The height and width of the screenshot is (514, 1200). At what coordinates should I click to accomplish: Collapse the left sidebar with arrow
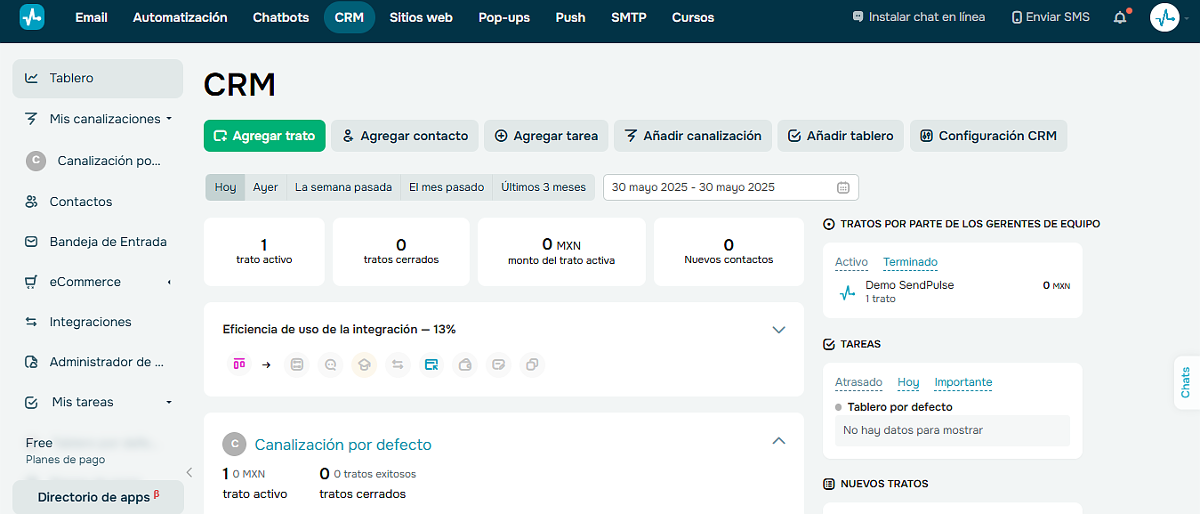(x=189, y=472)
